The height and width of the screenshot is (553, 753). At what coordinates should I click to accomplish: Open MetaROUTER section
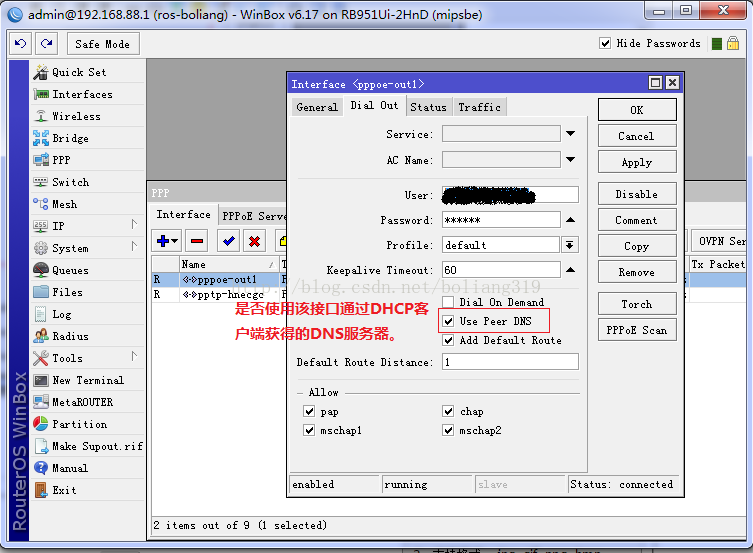[x=88, y=402]
